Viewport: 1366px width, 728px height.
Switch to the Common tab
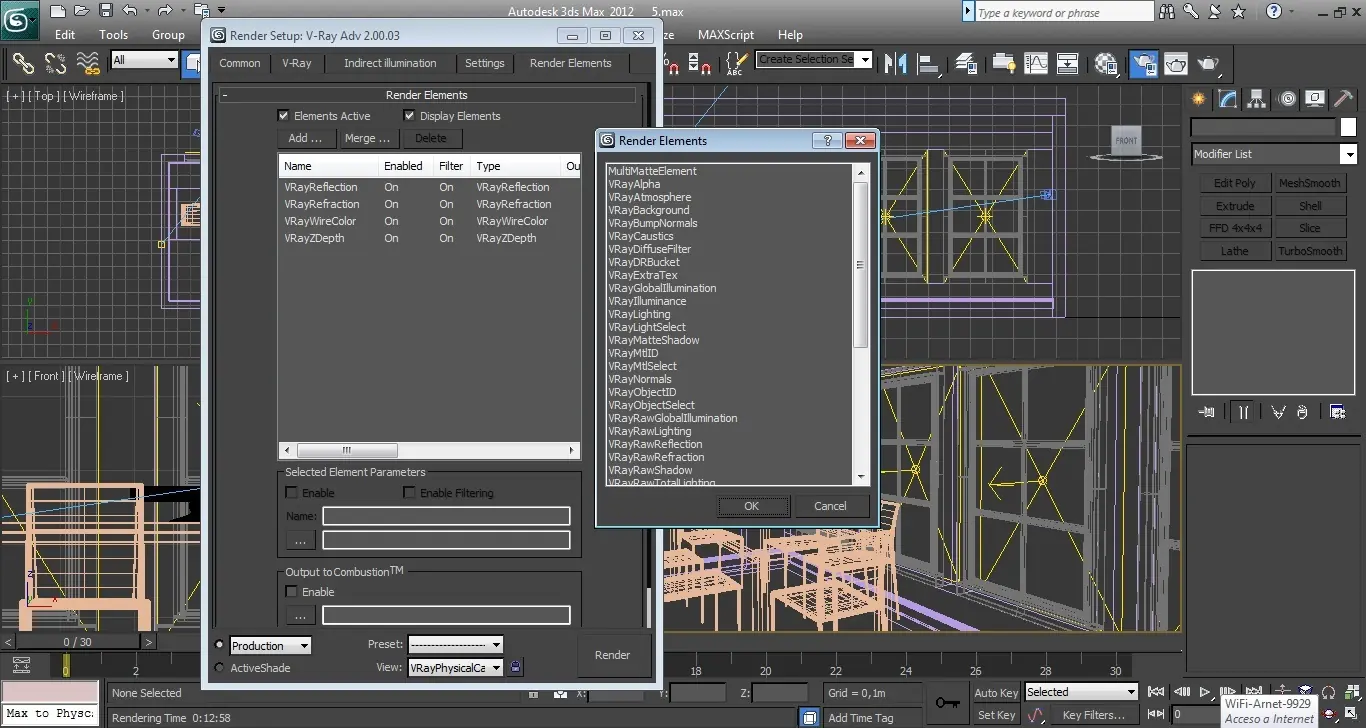tap(240, 63)
